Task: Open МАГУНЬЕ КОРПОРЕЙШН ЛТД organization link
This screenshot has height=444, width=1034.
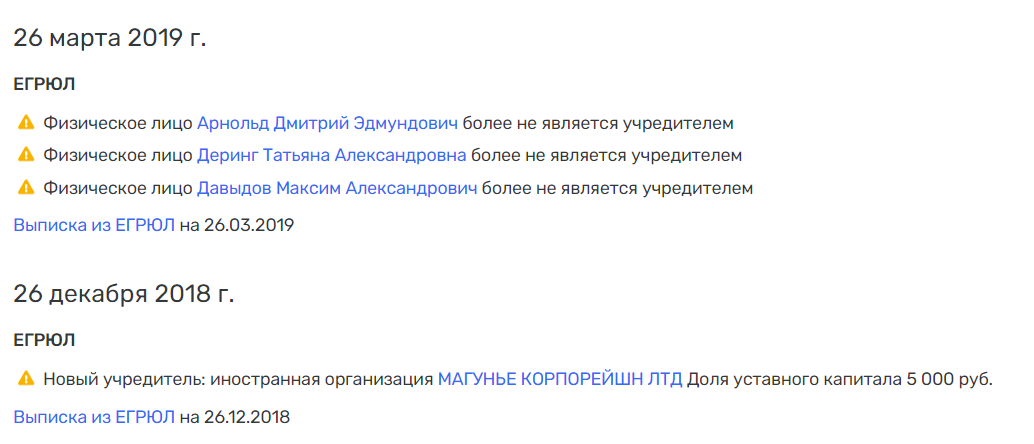Action: click(560, 380)
